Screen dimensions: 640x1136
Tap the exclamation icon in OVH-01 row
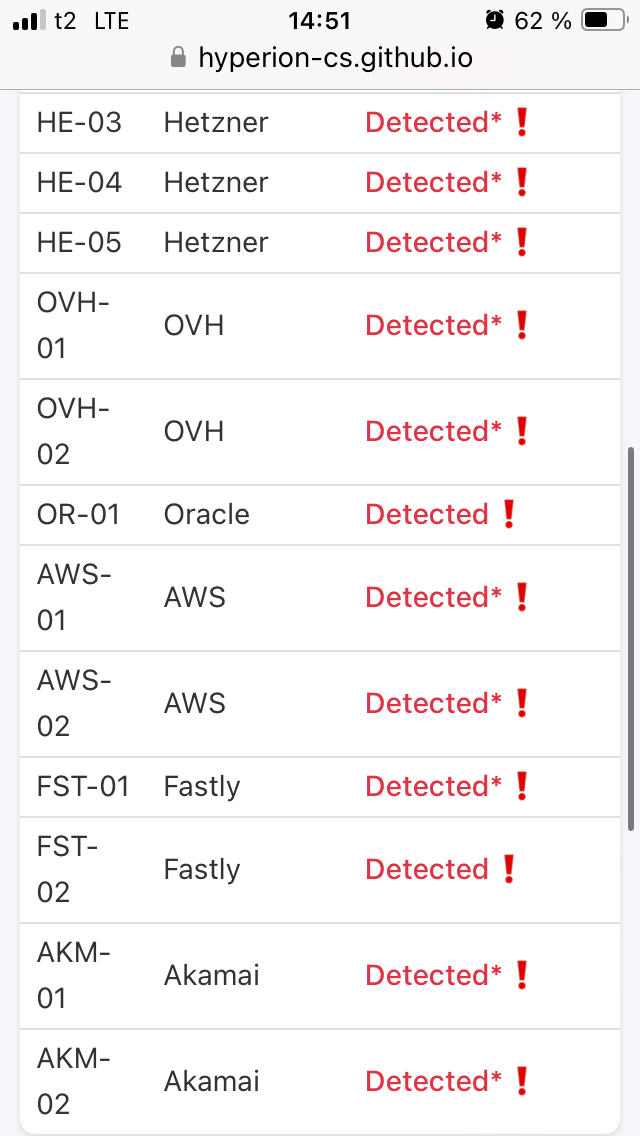click(x=520, y=325)
